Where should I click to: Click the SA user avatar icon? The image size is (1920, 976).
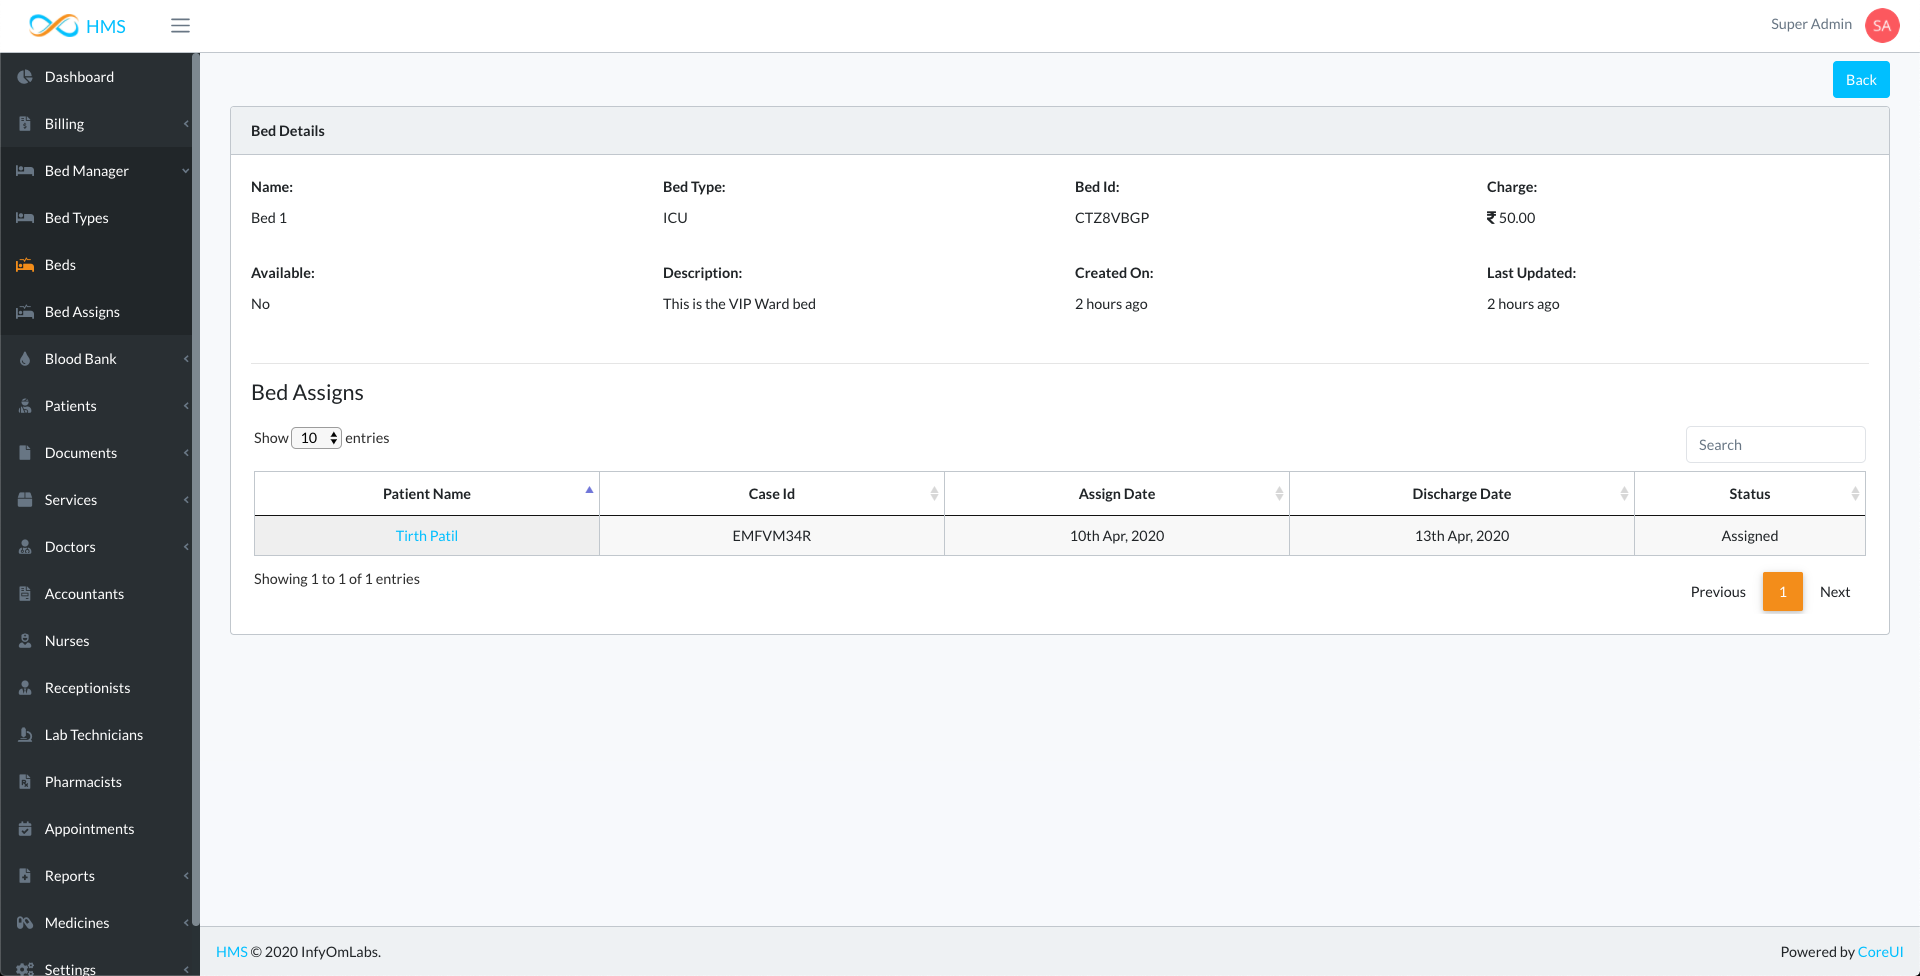coord(1881,26)
